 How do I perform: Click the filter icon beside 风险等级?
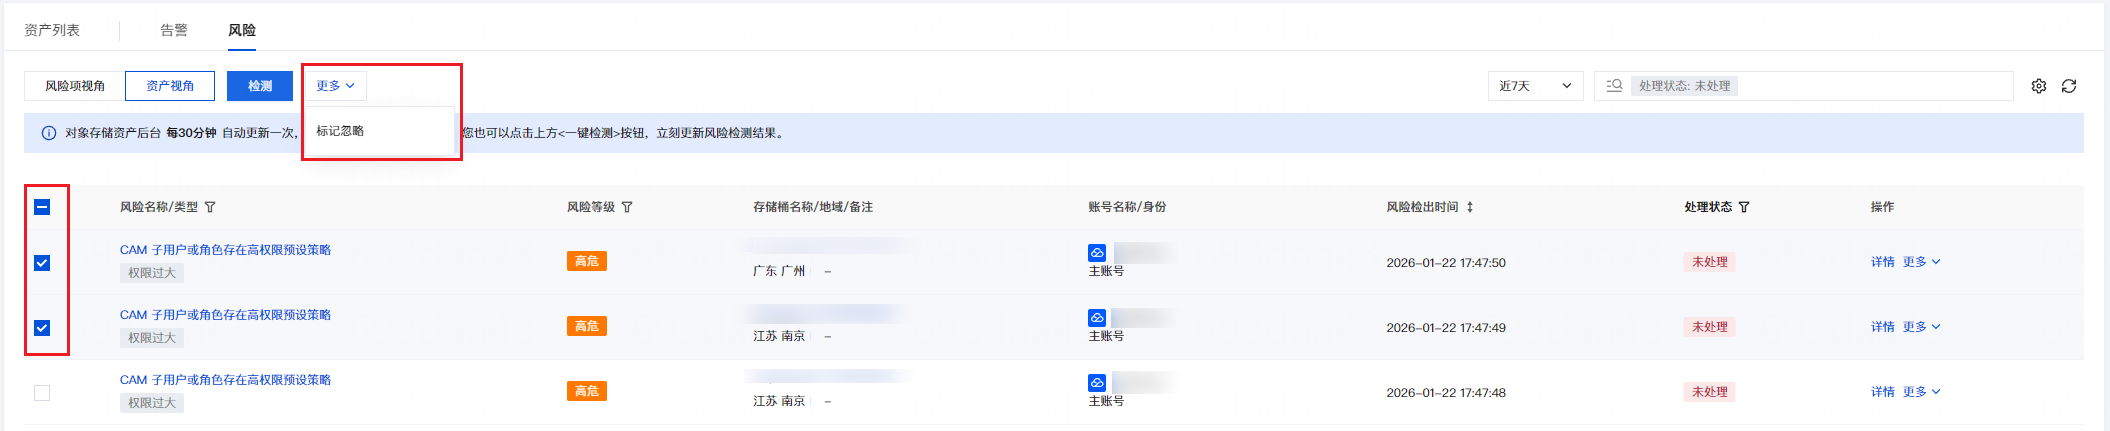point(627,207)
